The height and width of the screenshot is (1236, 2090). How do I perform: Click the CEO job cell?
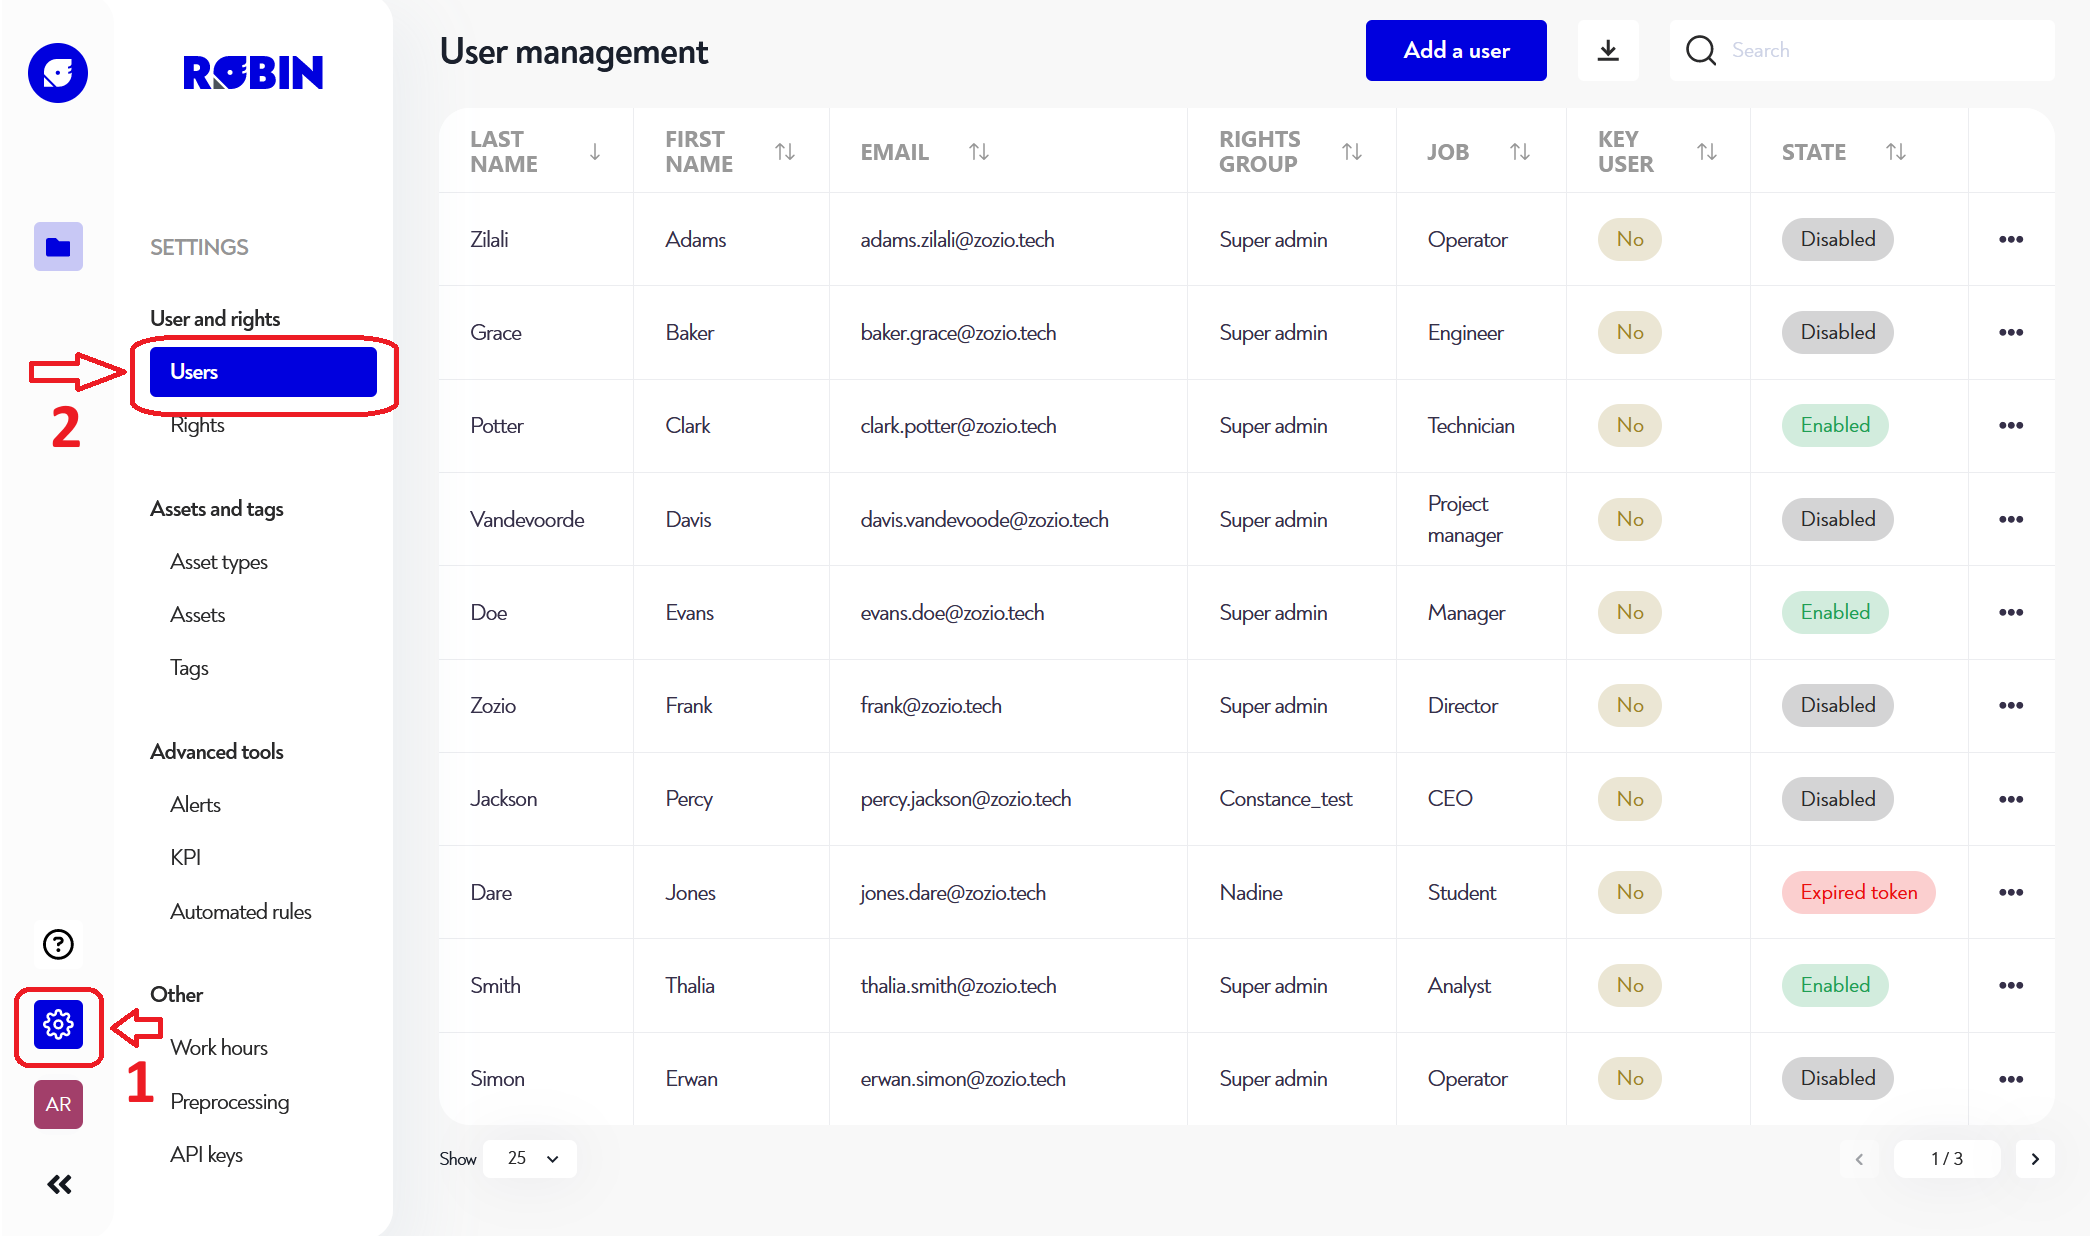[x=1450, y=799]
